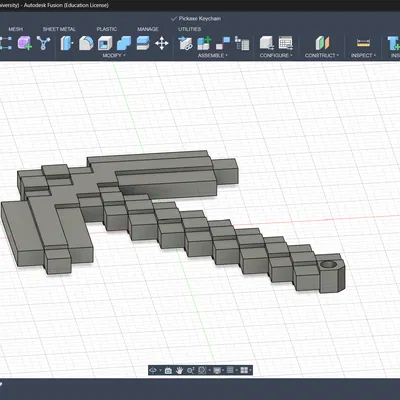
Task: Activate the Fillet tool
Action: tap(86, 43)
